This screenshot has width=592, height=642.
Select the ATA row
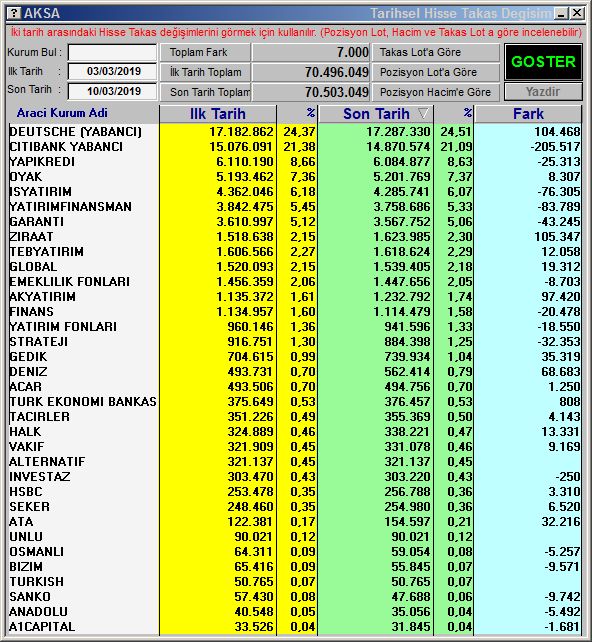295,522
